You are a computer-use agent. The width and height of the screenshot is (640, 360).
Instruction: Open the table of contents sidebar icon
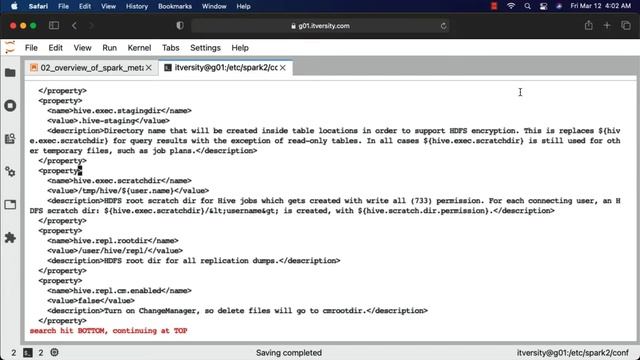[10, 138]
